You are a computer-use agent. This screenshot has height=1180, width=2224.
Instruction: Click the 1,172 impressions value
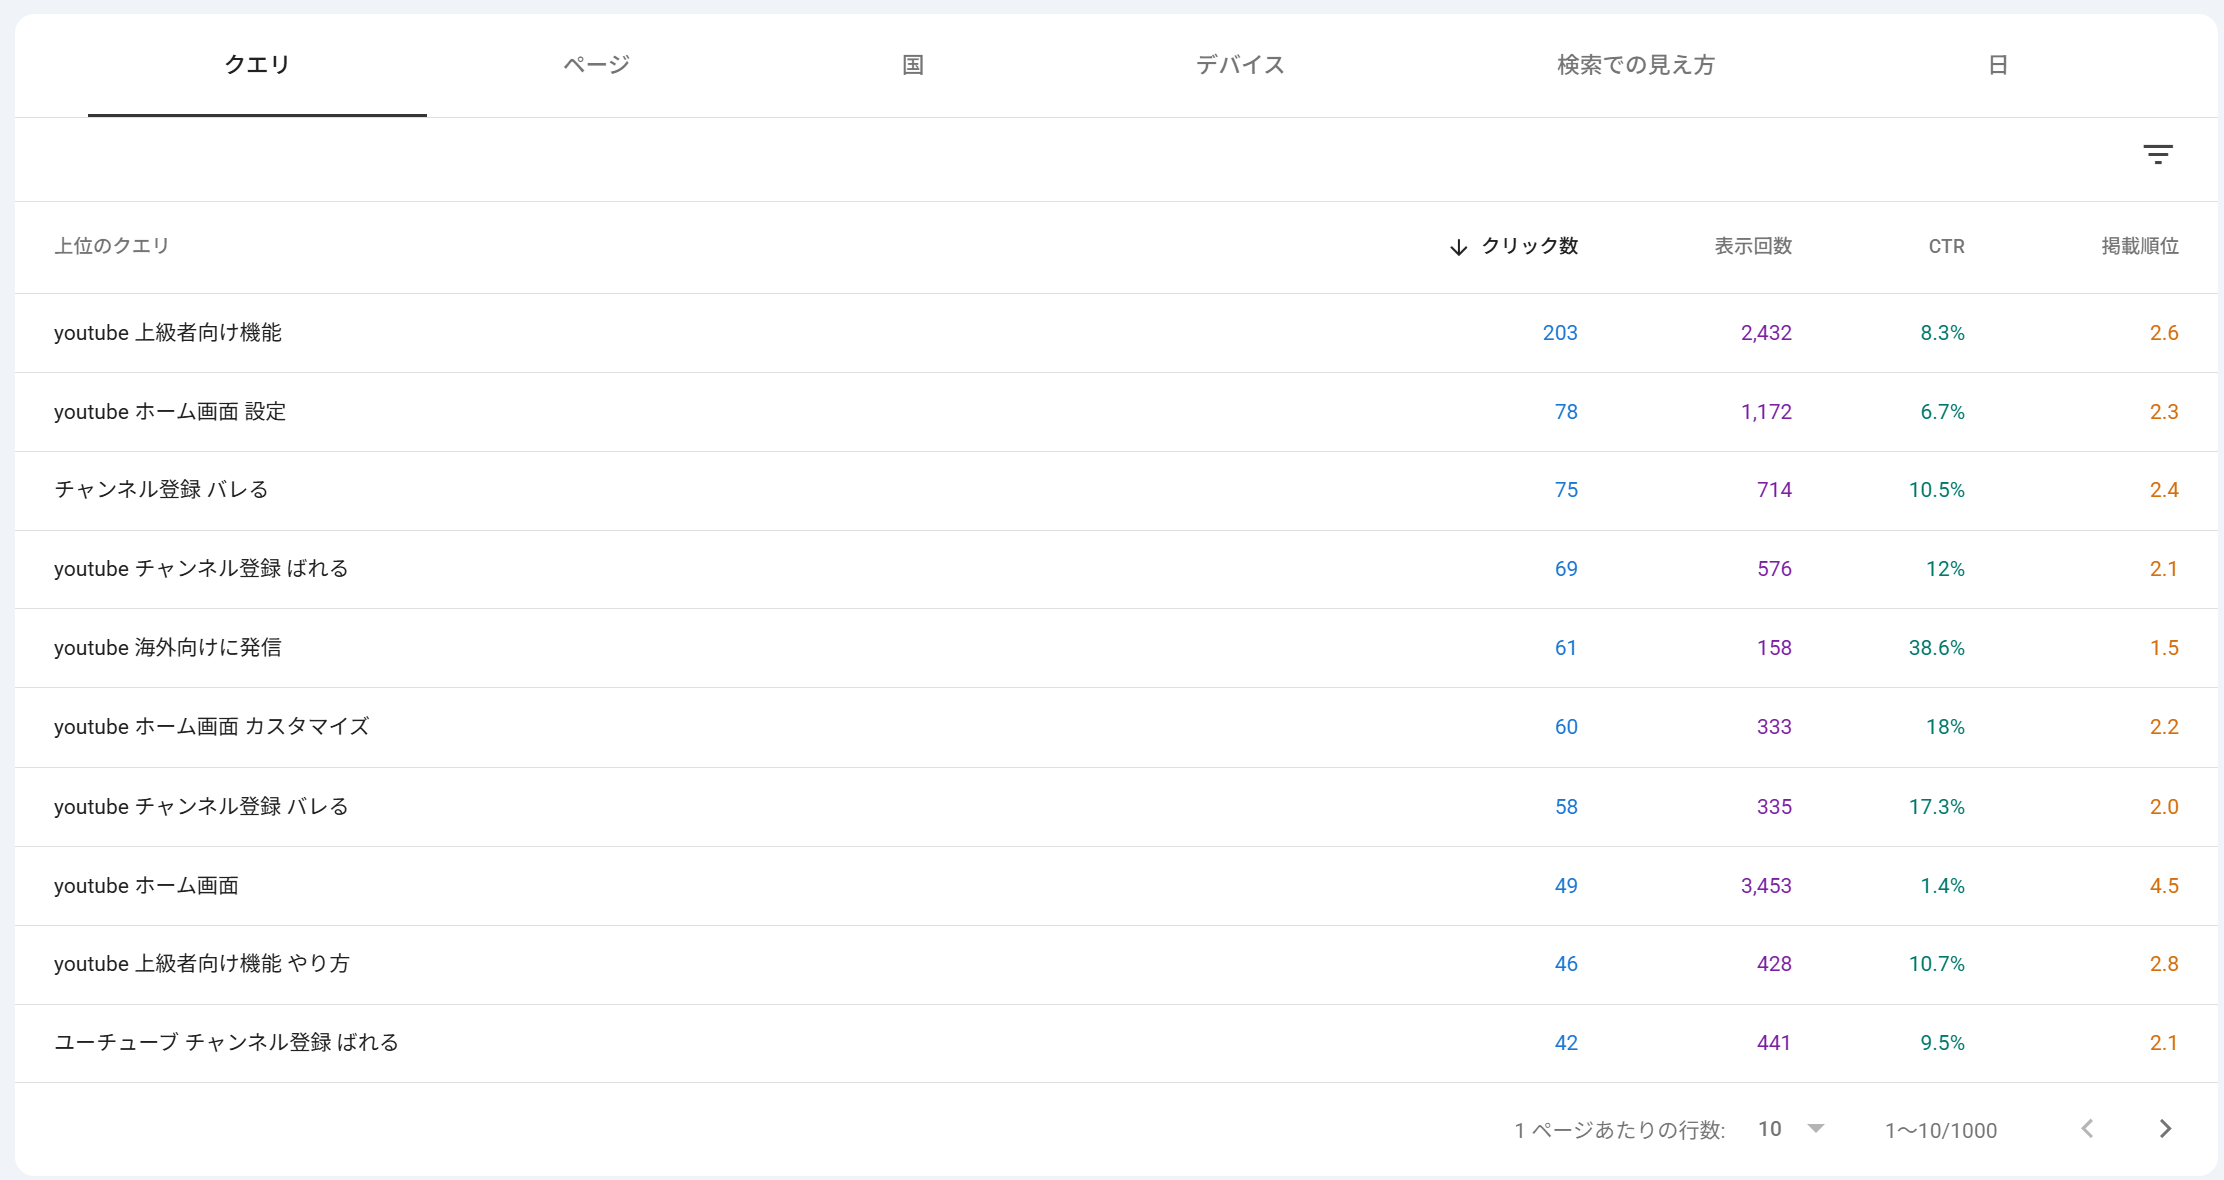pos(1766,412)
